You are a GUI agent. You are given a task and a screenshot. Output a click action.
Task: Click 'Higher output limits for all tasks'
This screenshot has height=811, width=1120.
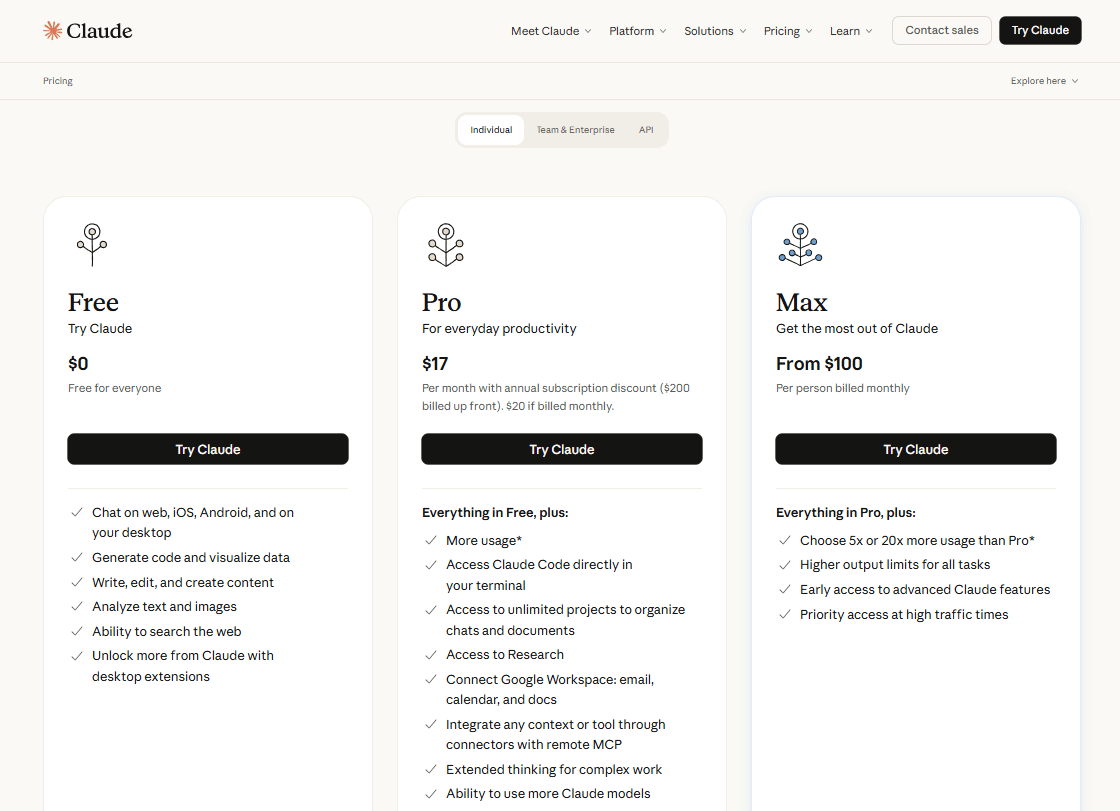click(895, 564)
